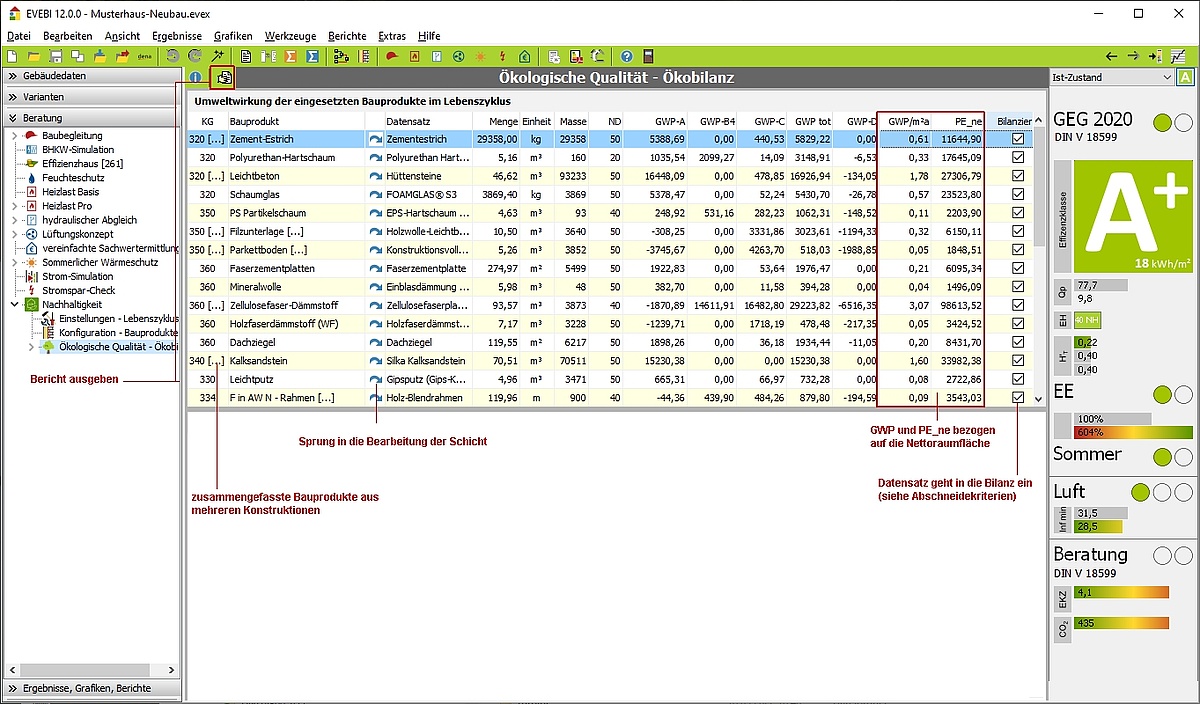Click the report output icon beside the info icon
Viewport: 1200px width, 704px height.
225,77
